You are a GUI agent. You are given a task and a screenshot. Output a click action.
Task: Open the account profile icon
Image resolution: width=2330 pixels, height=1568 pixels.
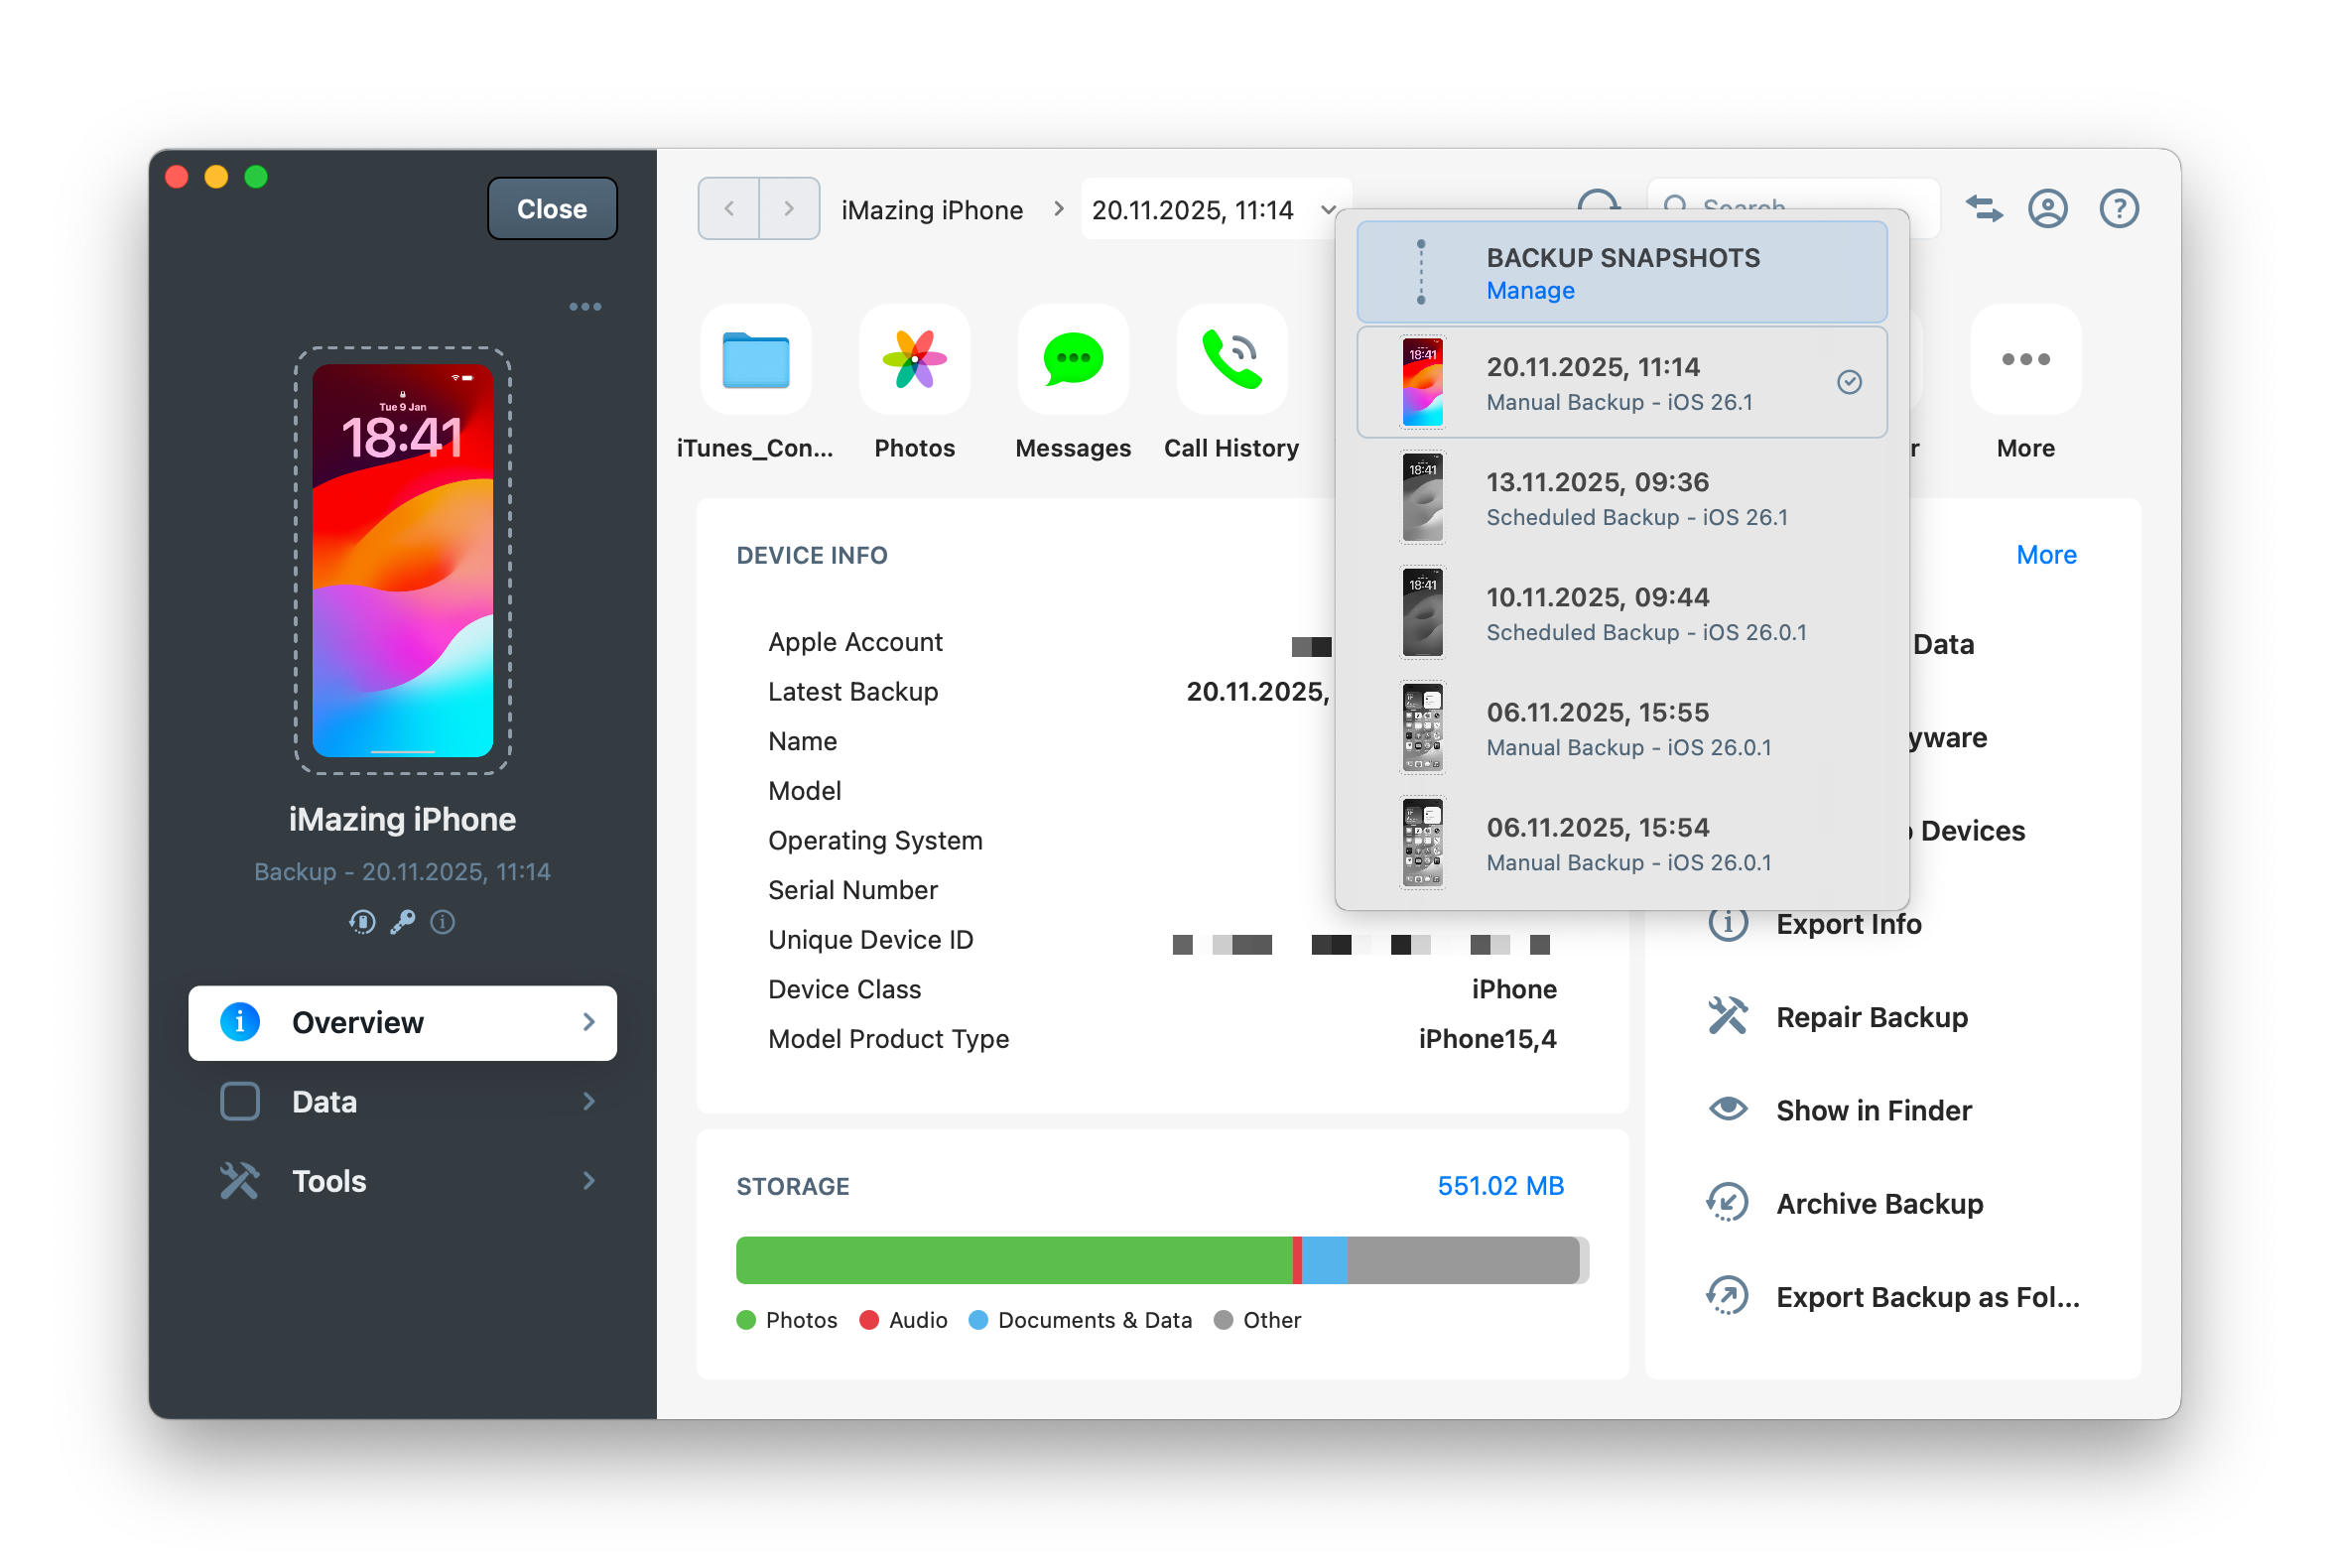click(2048, 208)
